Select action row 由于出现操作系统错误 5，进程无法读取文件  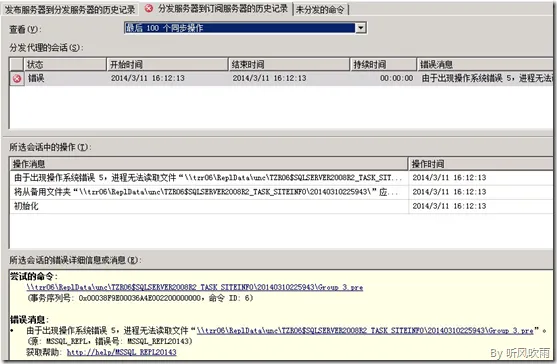pyautogui.click(x=281, y=178)
